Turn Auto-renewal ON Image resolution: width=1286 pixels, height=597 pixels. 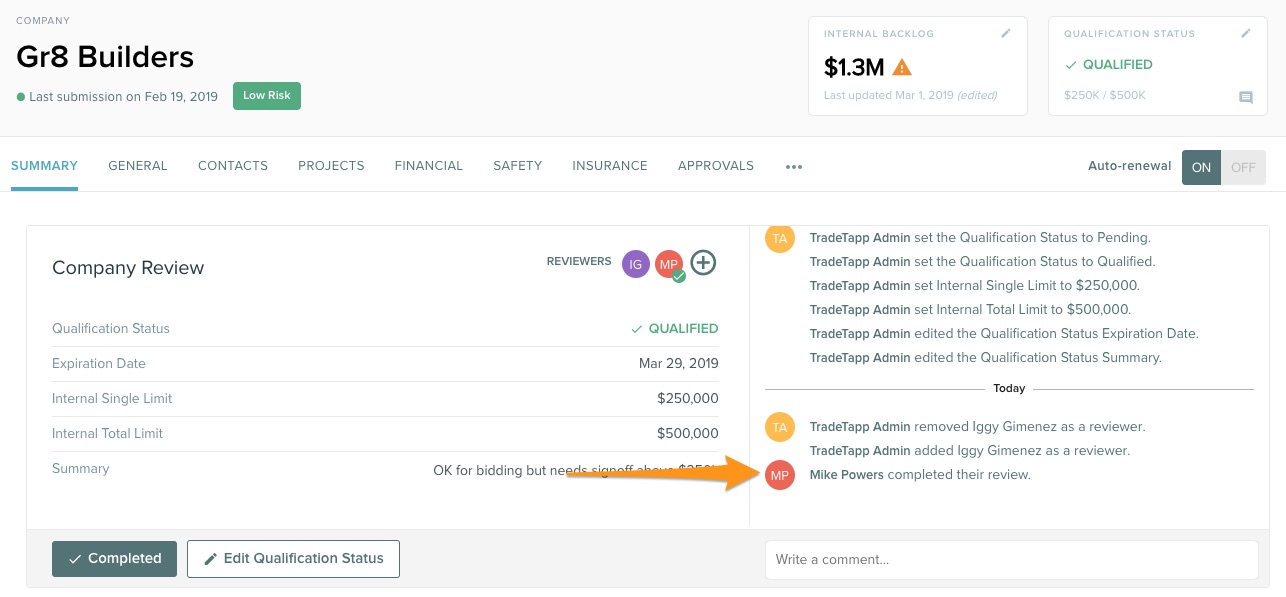click(1201, 167)
